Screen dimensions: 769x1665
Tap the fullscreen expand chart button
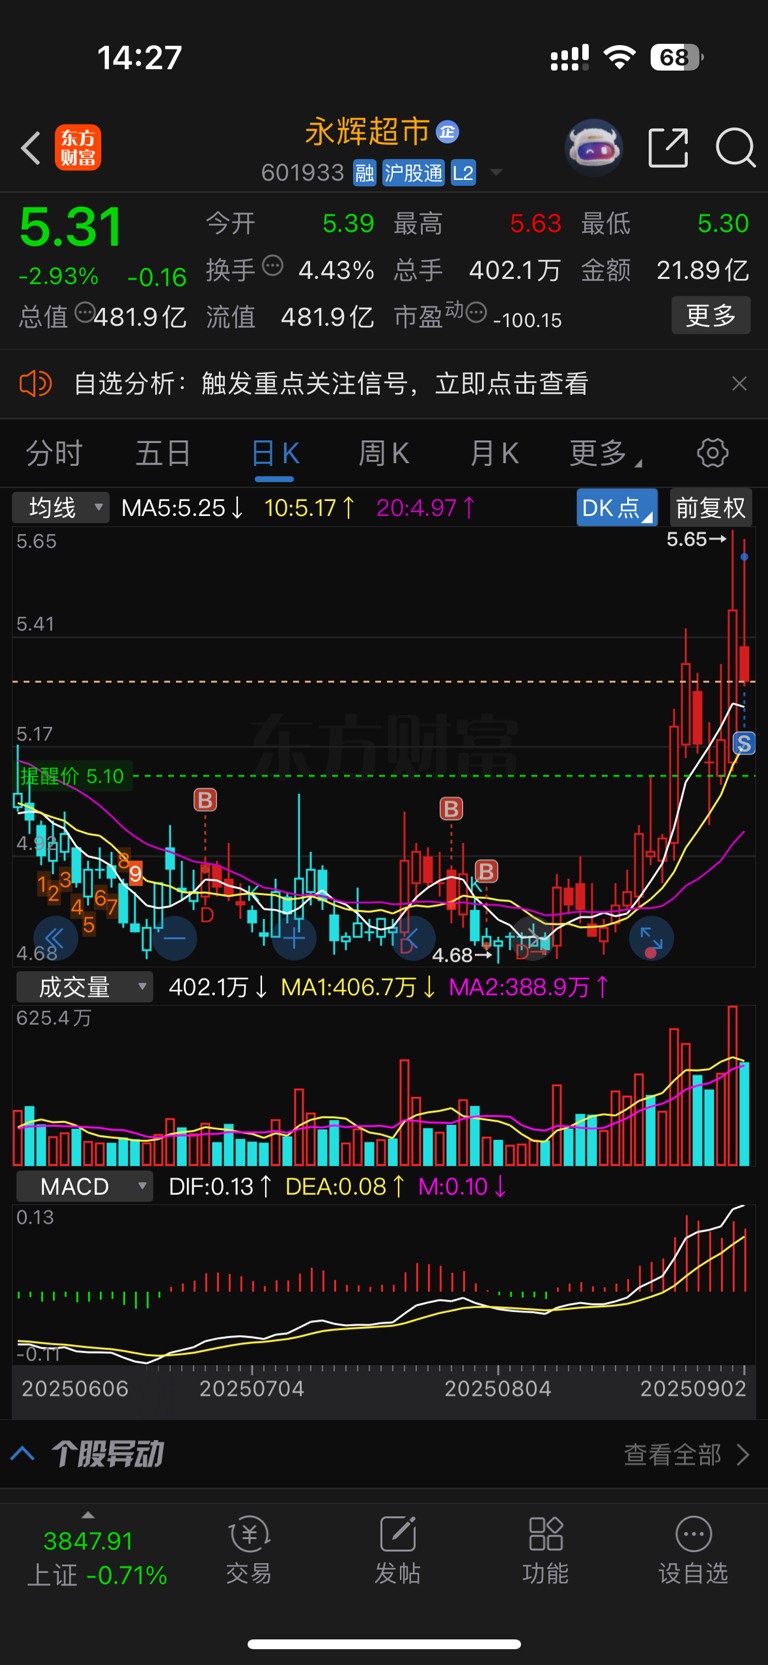pos(651,938)
